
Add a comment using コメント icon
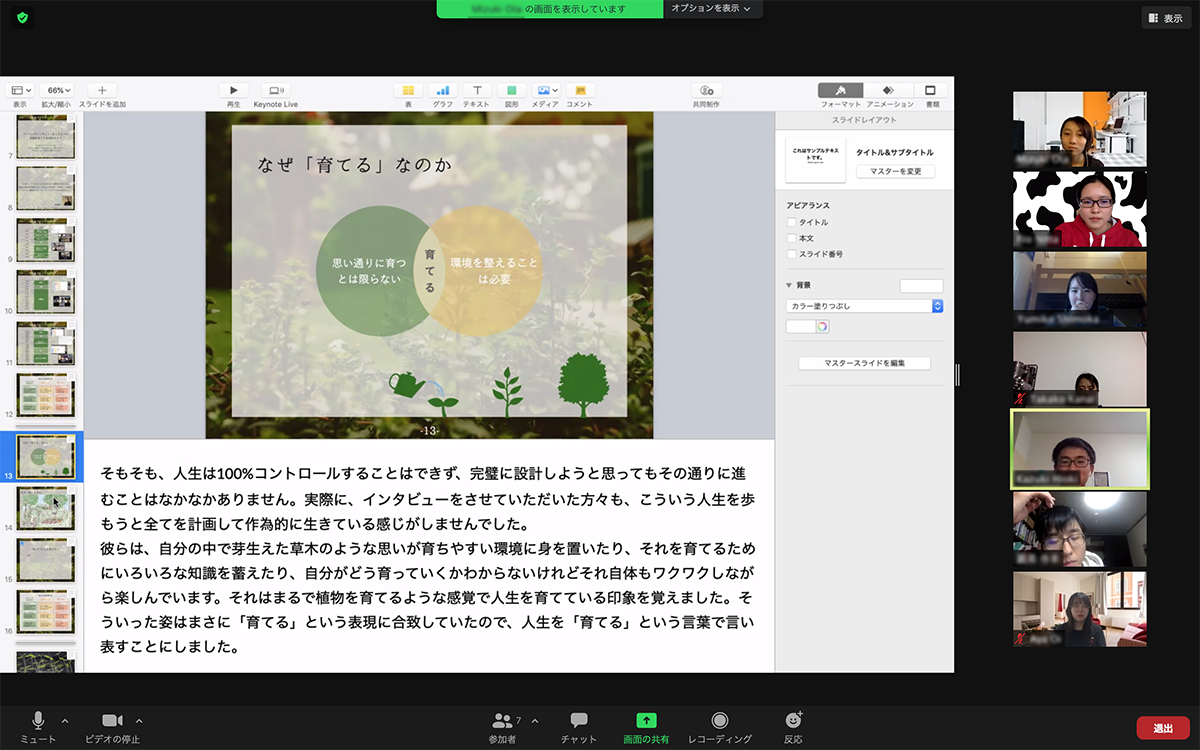coord(579,90)
